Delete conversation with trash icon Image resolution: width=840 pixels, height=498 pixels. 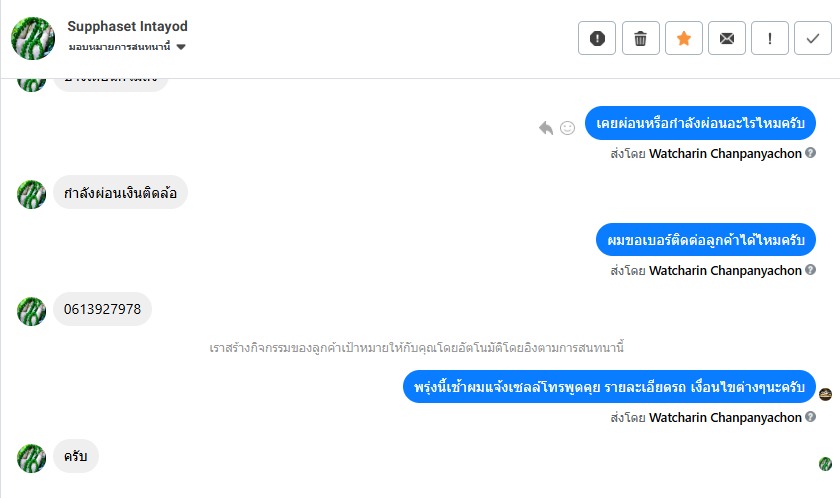tap(640, 39)
